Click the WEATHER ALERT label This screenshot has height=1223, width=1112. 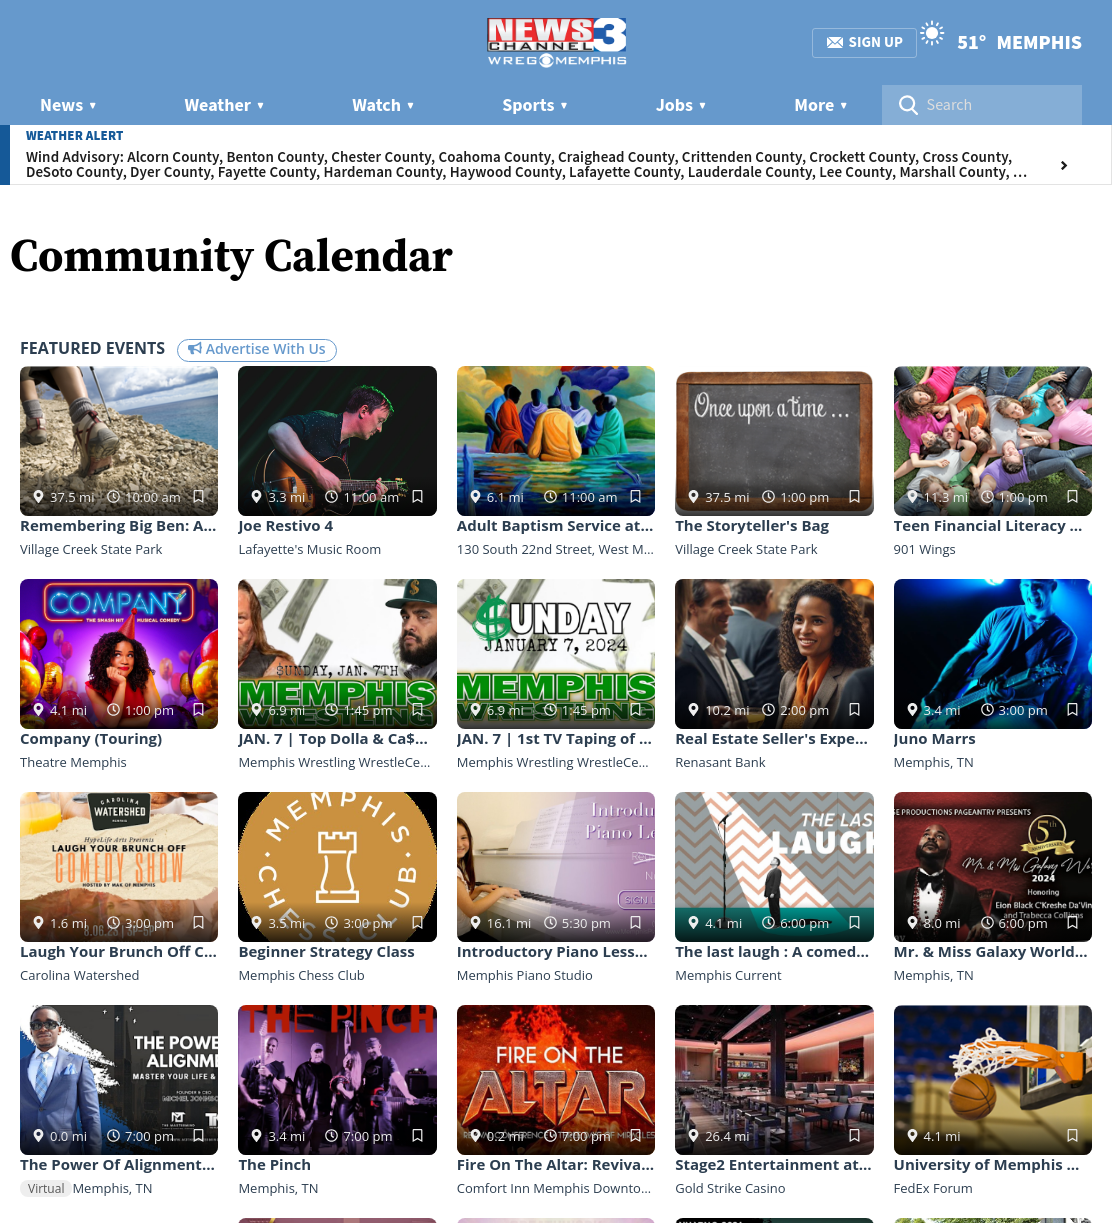tap(75, 136)
